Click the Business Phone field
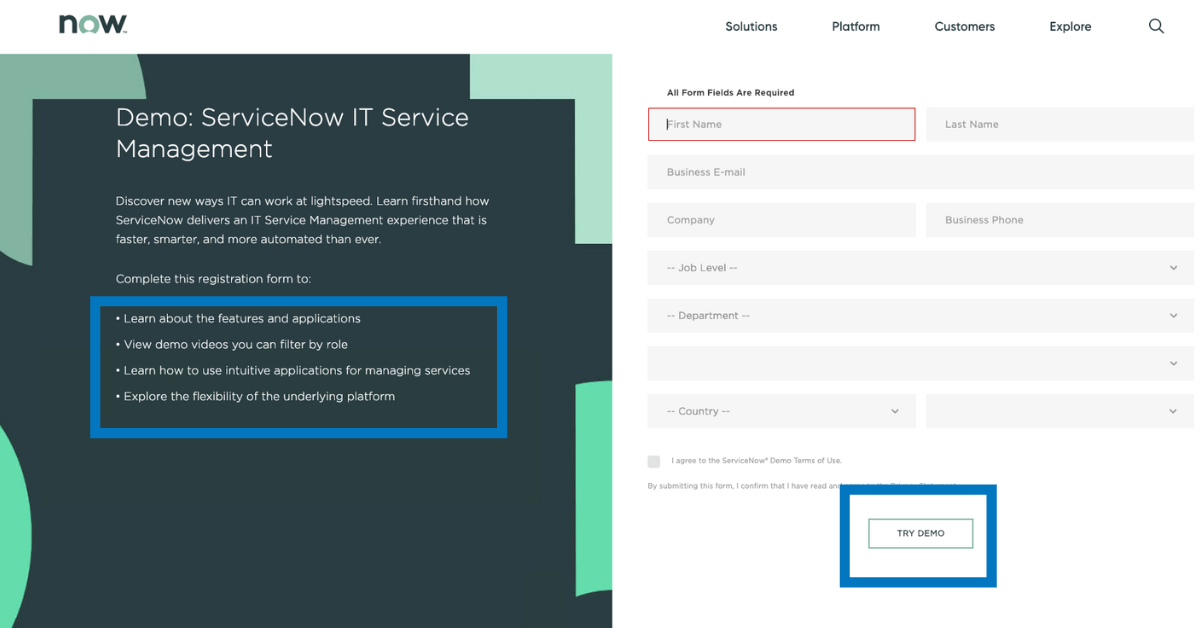The image size is (1200, 628). [1060, 220]
